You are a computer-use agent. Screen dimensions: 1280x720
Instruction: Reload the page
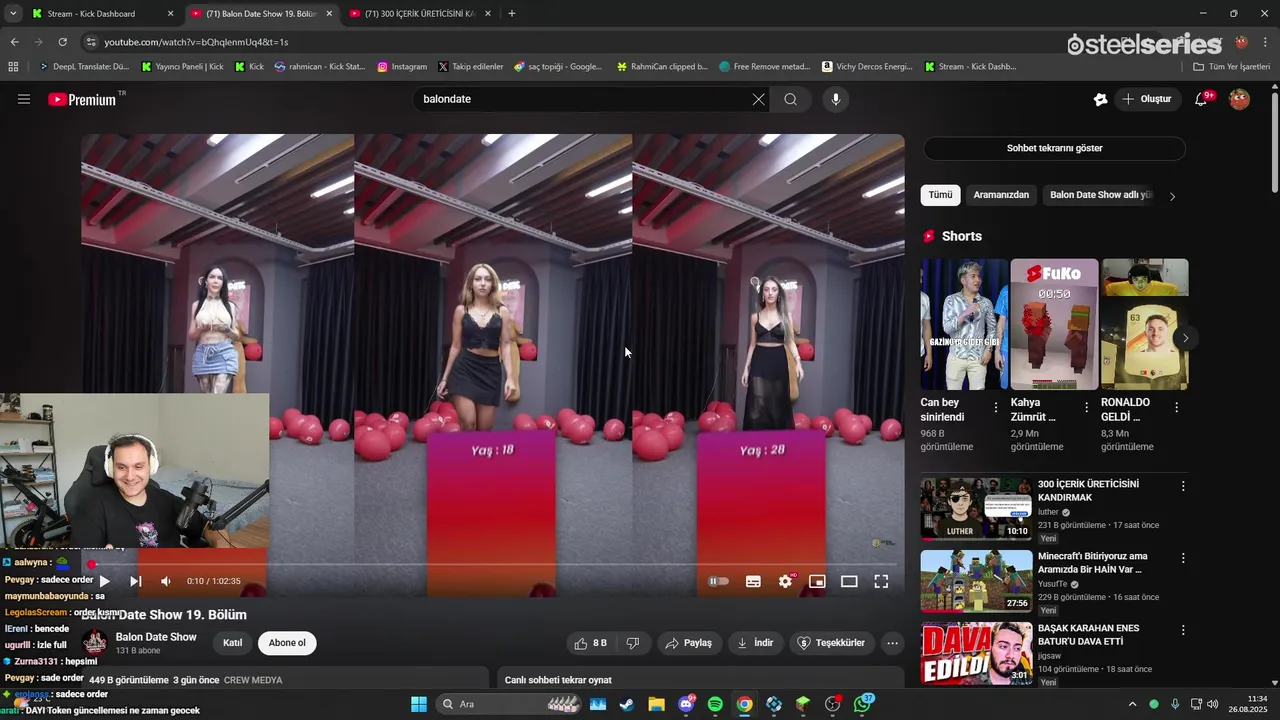click(x=62, y=42)
